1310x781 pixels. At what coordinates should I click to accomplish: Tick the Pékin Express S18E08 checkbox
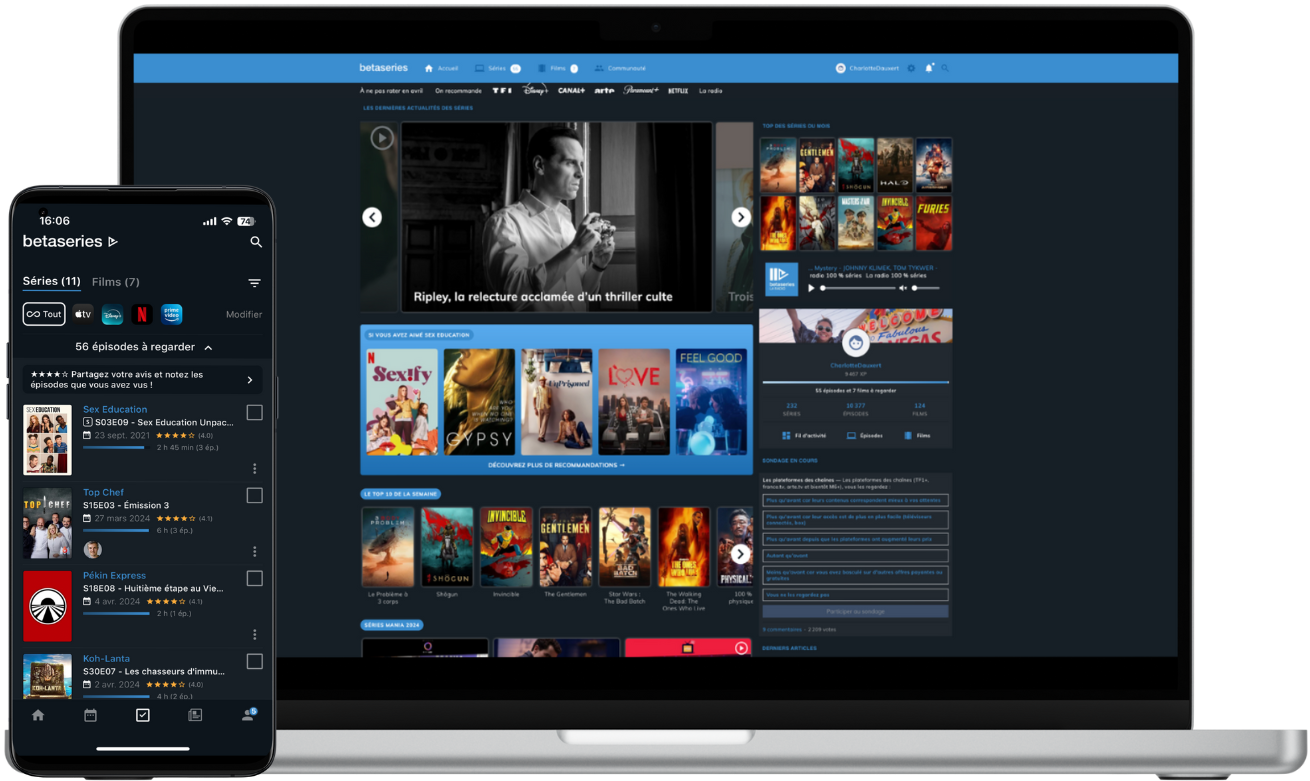(254, 579)
